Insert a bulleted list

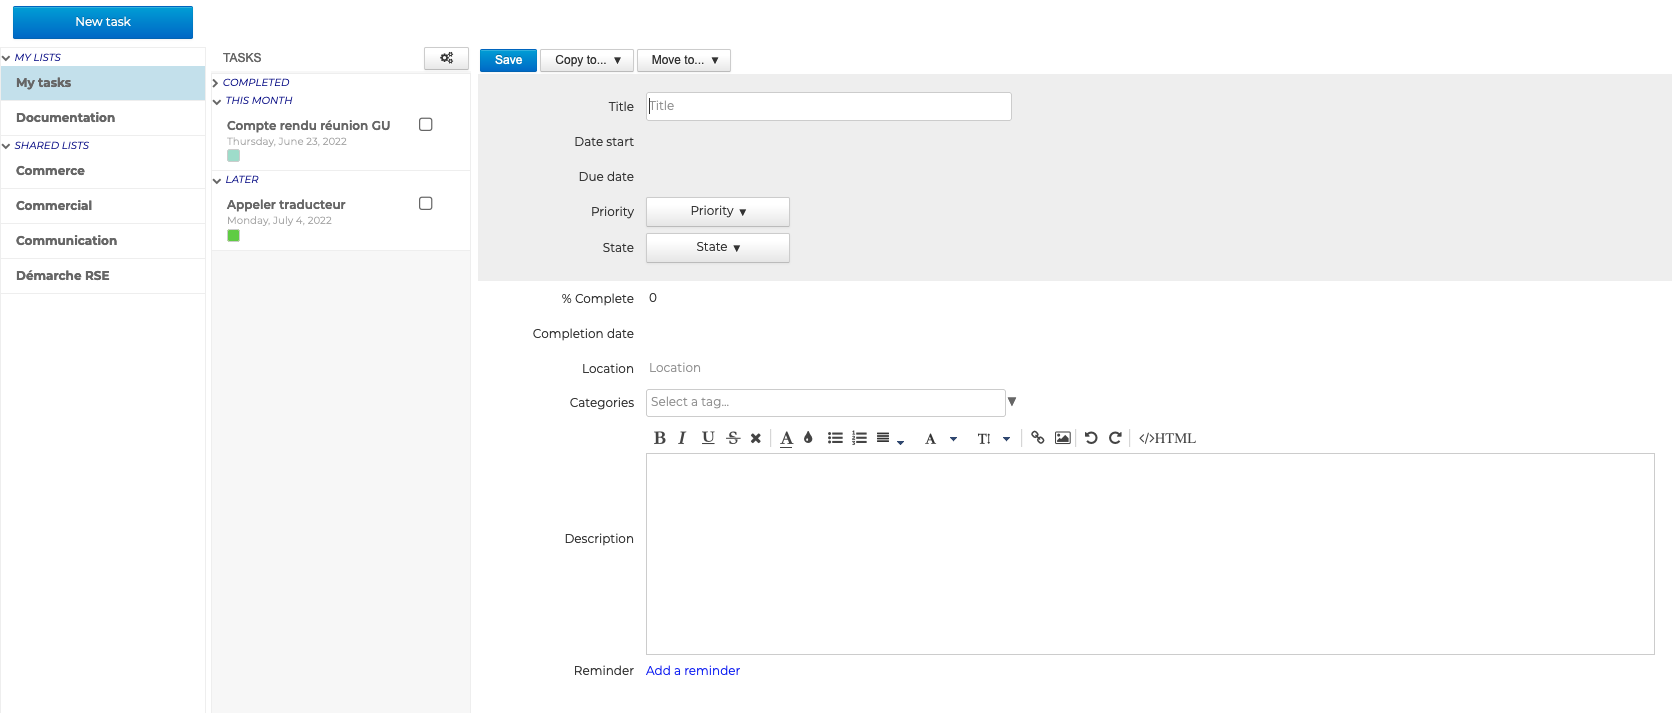(835, 438)
